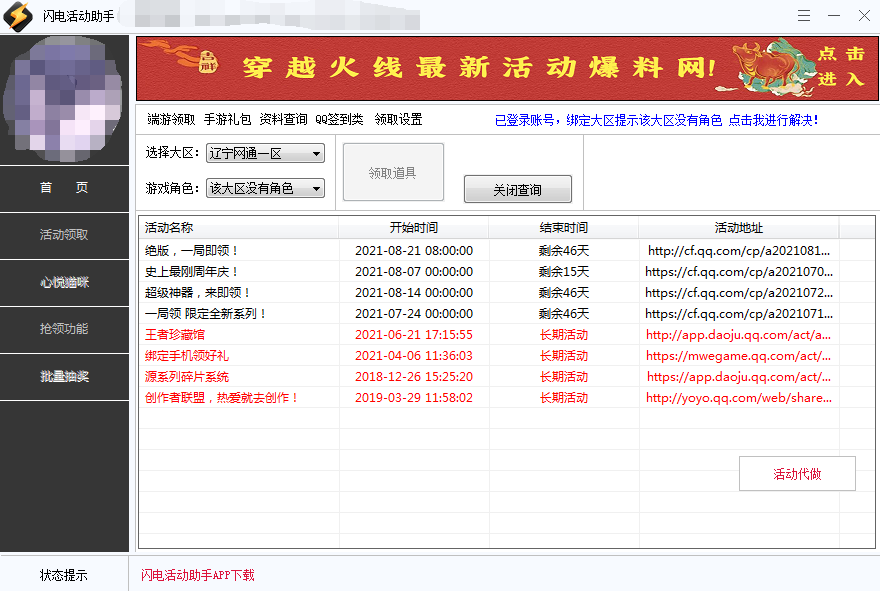Open the 端游领取 menu
Image resolution: width=880 pixels, height=591 pixels.
pos(171,120)
